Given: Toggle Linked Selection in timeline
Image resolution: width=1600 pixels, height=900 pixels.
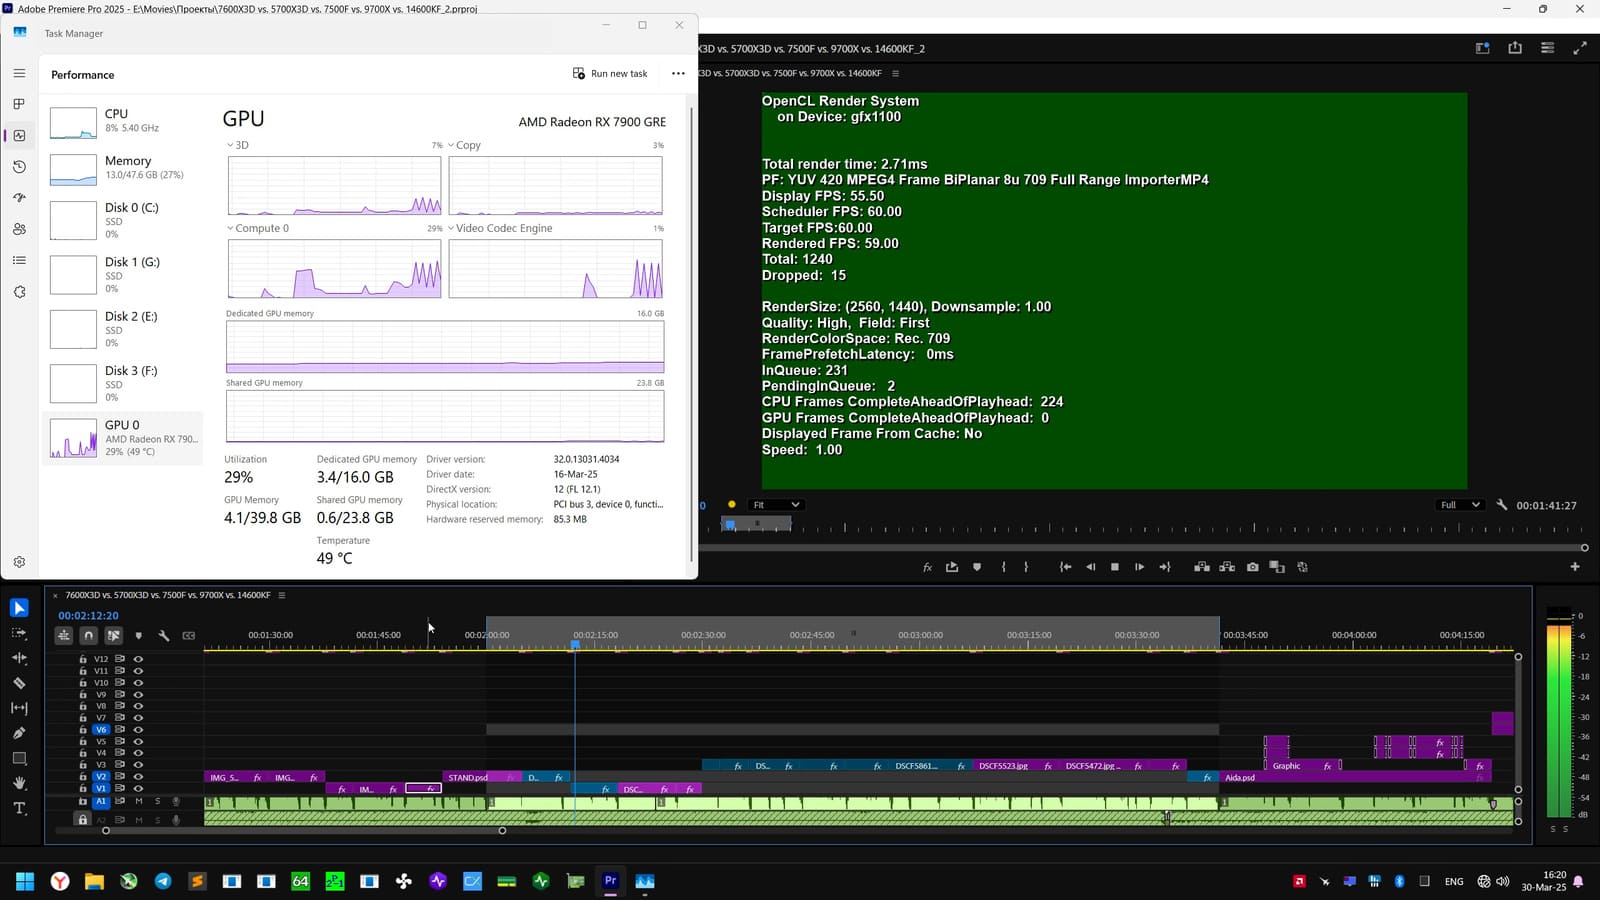Looking at the screenshot, I should tap(114, 635).
